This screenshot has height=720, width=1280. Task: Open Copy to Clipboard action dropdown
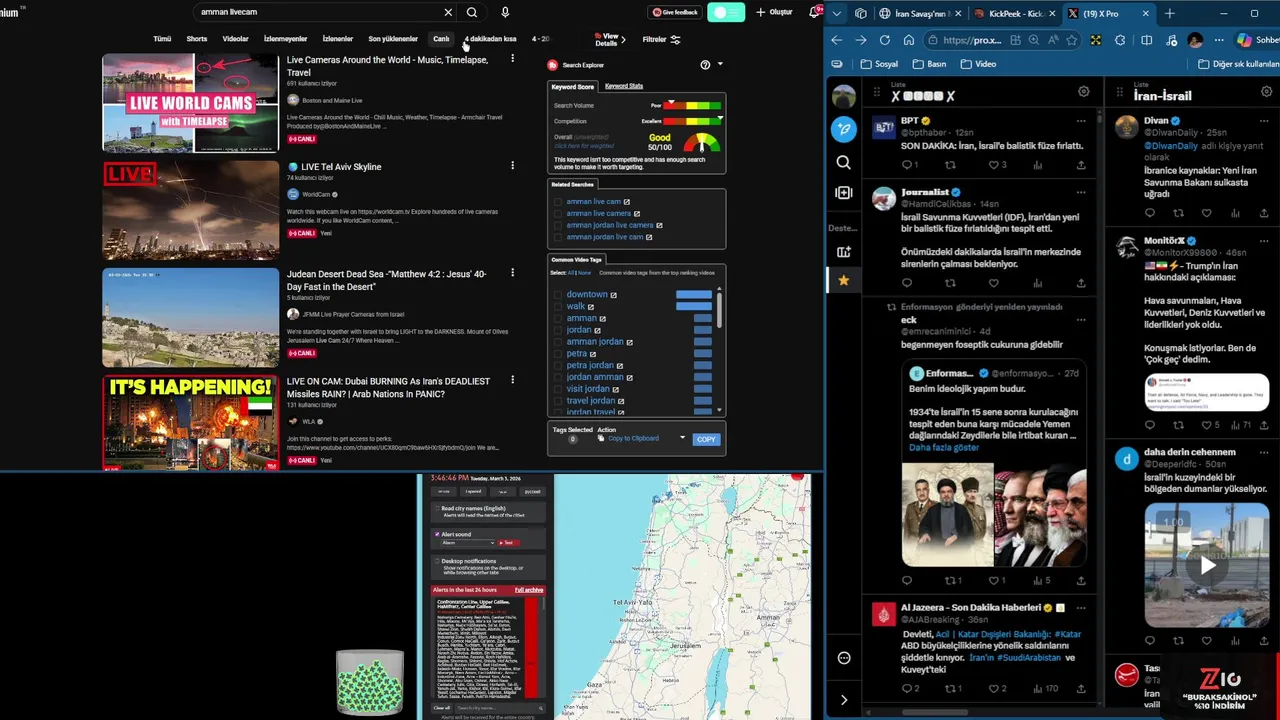tap(683, 438)
